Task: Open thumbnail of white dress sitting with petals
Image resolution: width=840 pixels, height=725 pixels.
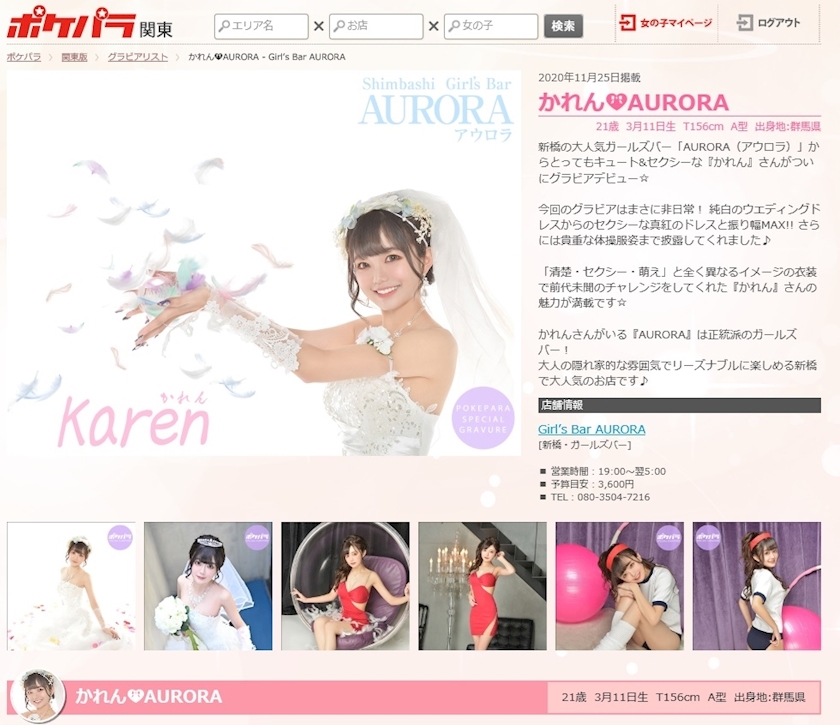Action: [x=71, y=586]
